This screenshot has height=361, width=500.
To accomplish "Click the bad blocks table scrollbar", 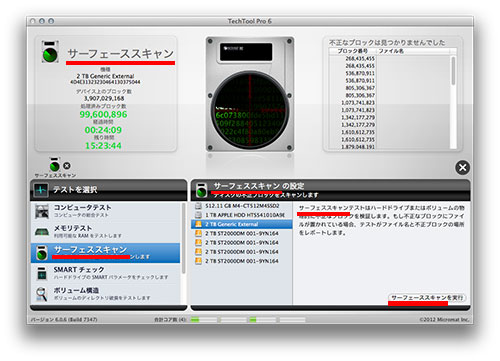I will 453,71.
